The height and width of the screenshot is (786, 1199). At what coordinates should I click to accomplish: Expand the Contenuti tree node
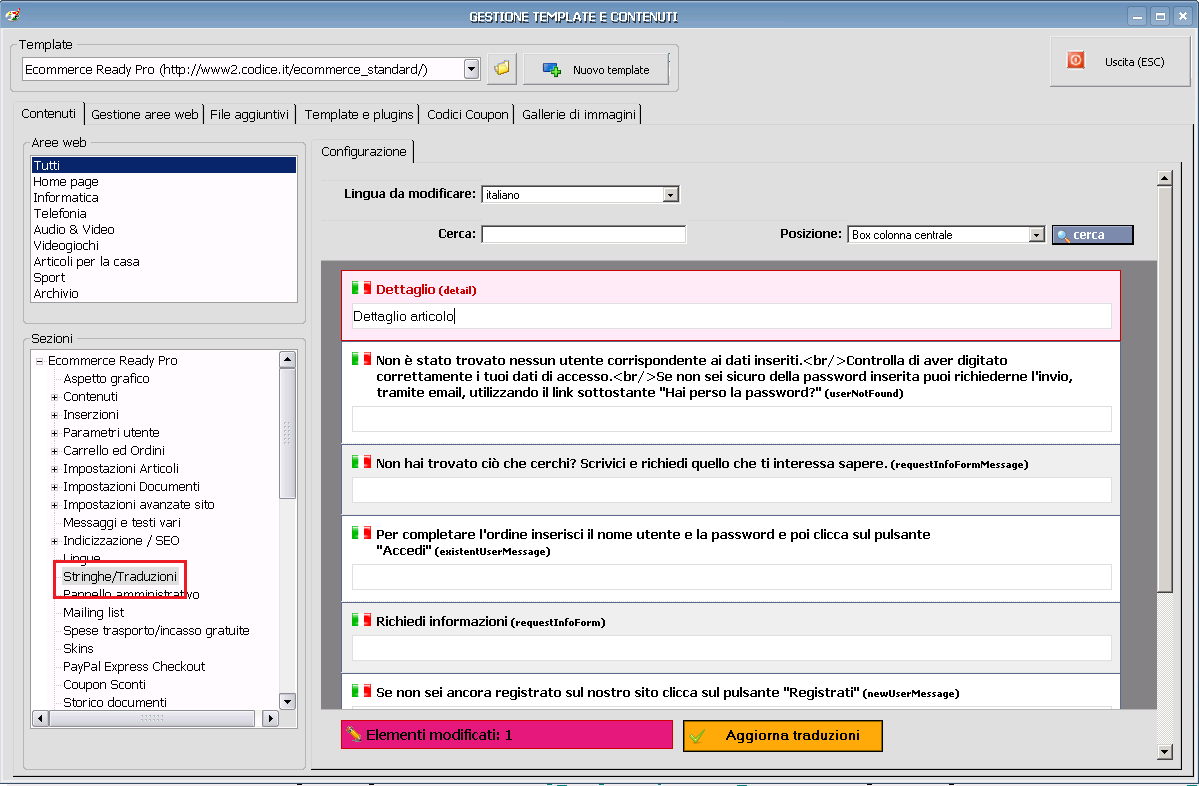click(54, 397)
